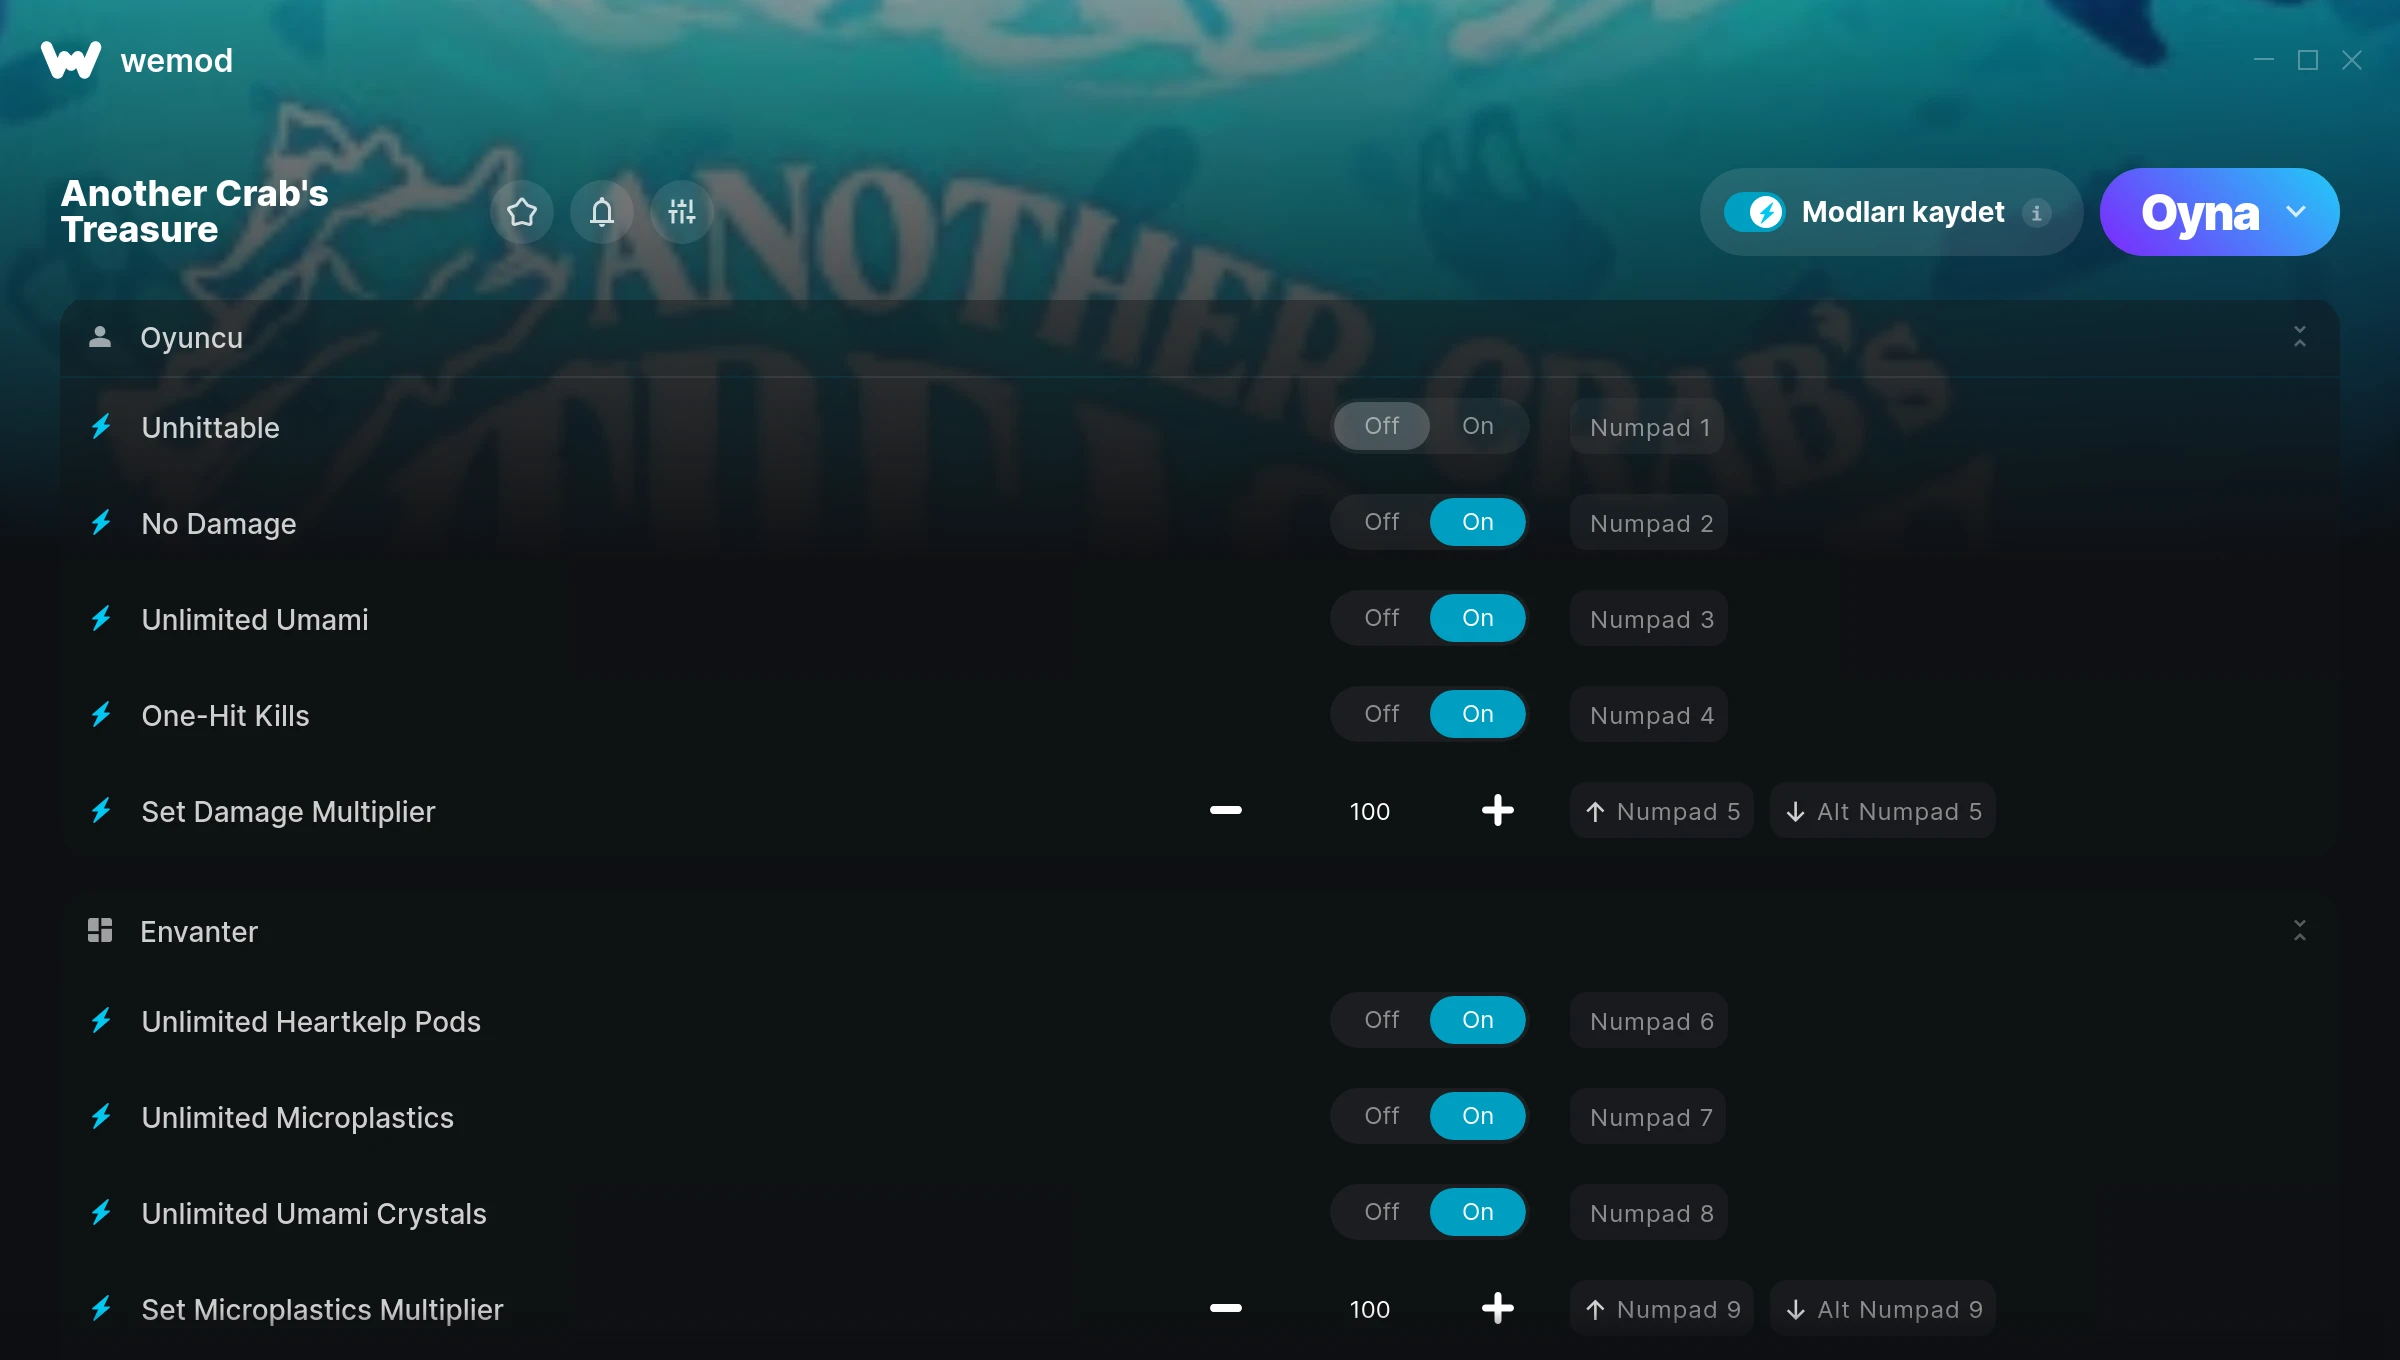Collapse the Oyuncu section
Screen dimensions: 2400x1360
pos(2300,337)
